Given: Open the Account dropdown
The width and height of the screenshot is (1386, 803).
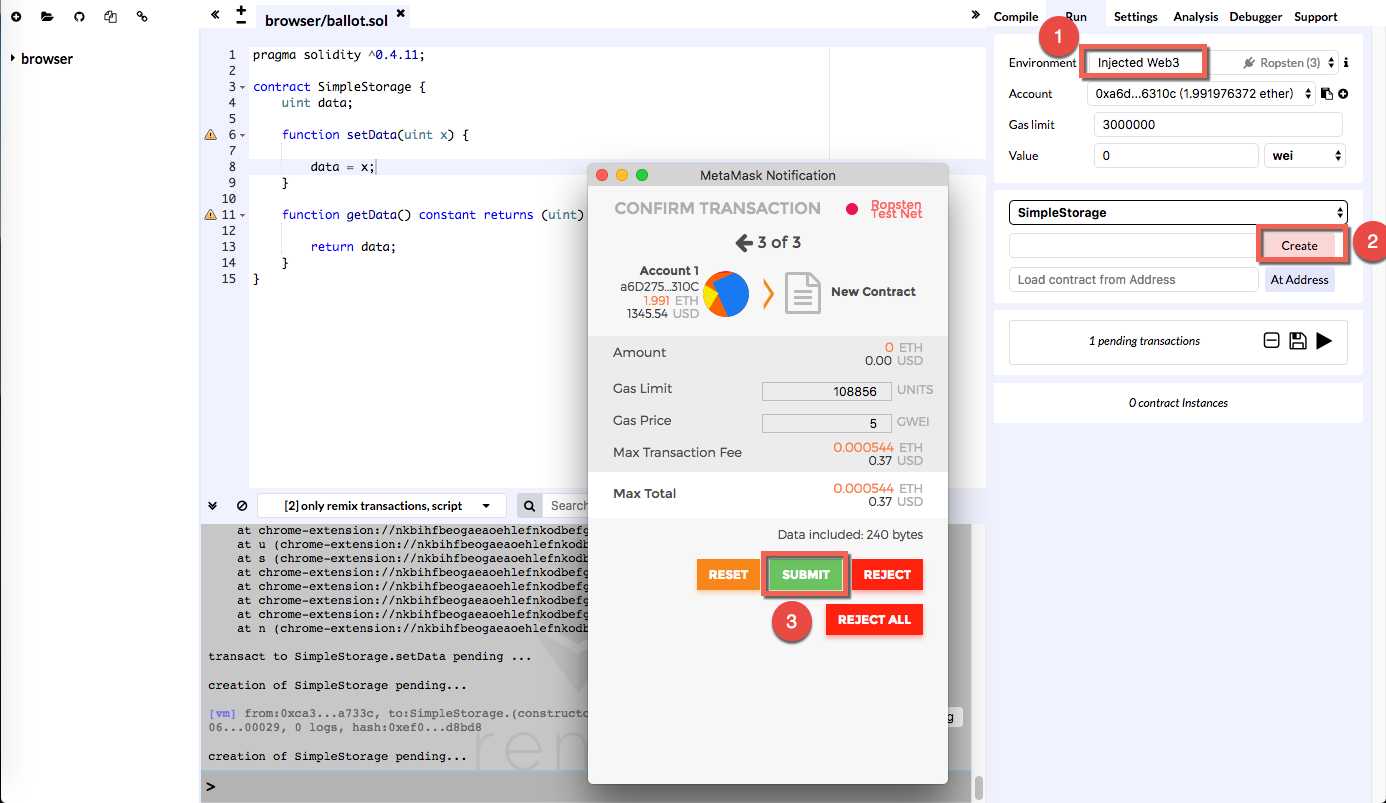Looking at the screenshot, I should click(1201, 94).
